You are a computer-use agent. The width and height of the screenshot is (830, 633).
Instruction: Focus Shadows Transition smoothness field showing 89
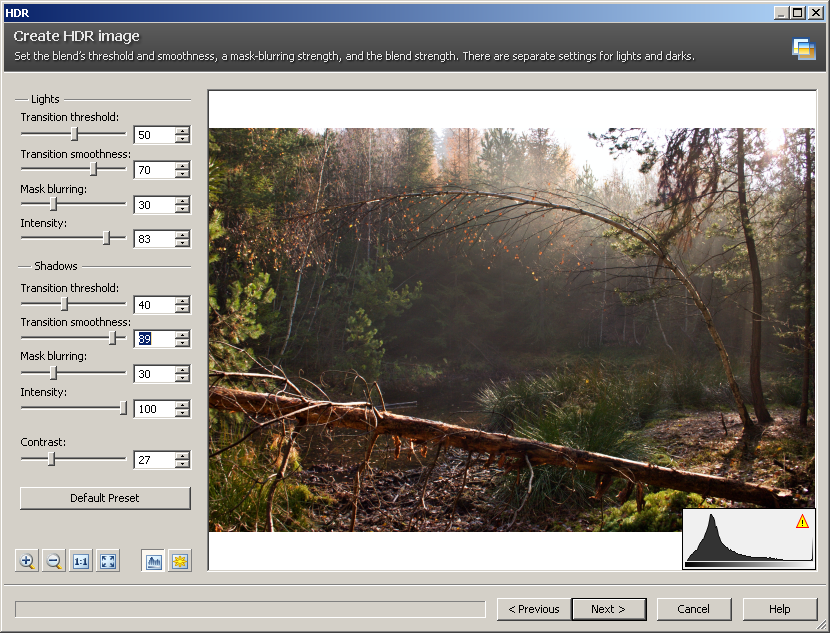coord(155,339)
